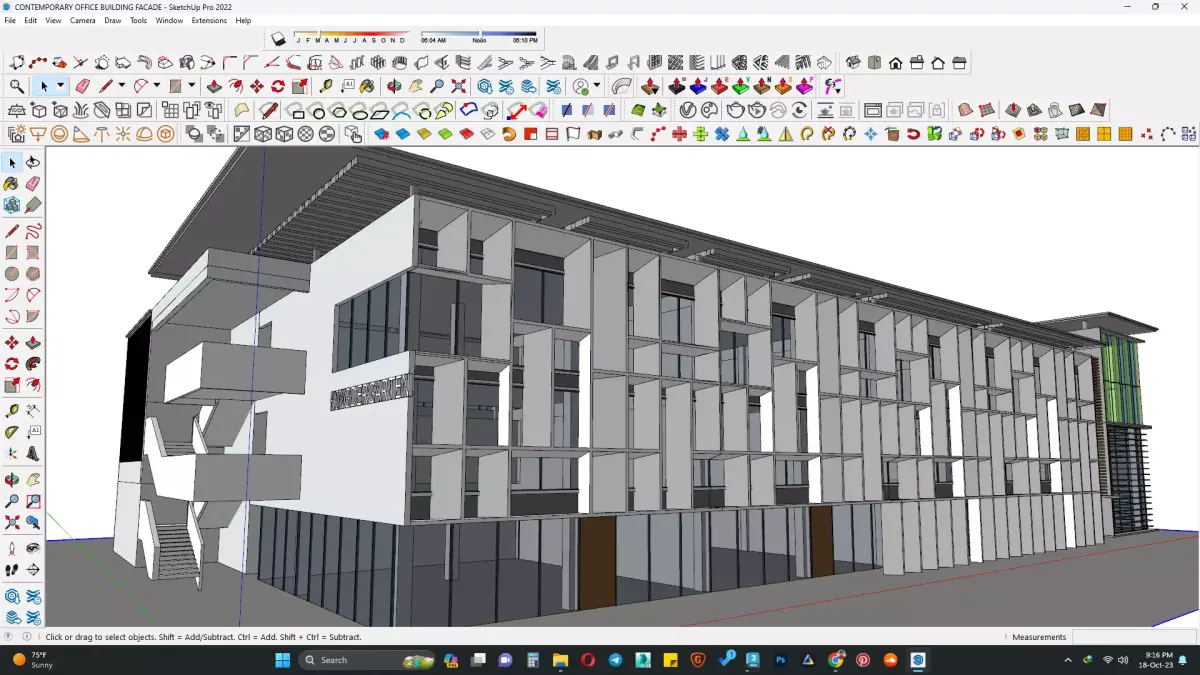Select the Offset tool

tap(33, 385)
